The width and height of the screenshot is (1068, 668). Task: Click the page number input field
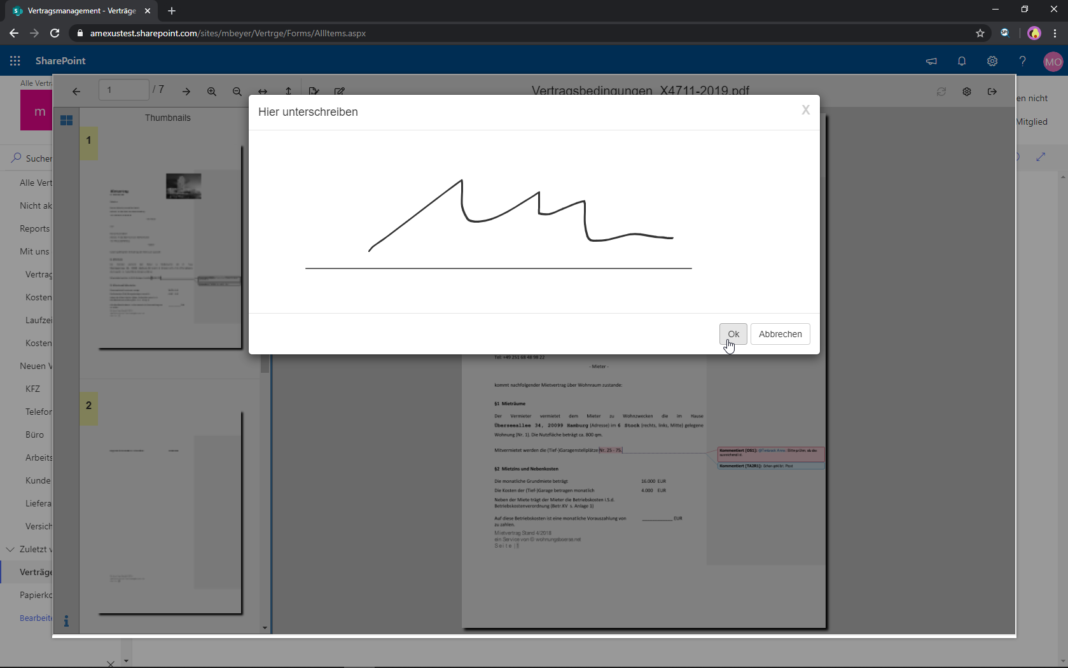tap(123, 89)
